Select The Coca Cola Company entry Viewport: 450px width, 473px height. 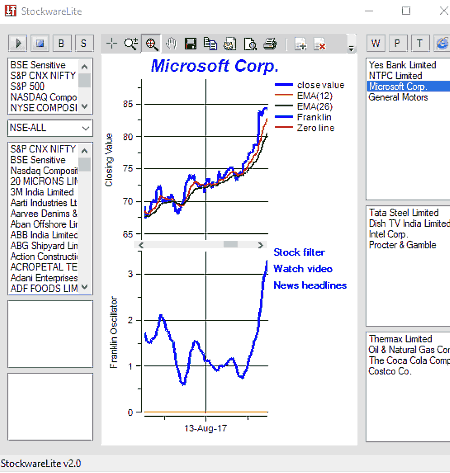pos(409,360)
